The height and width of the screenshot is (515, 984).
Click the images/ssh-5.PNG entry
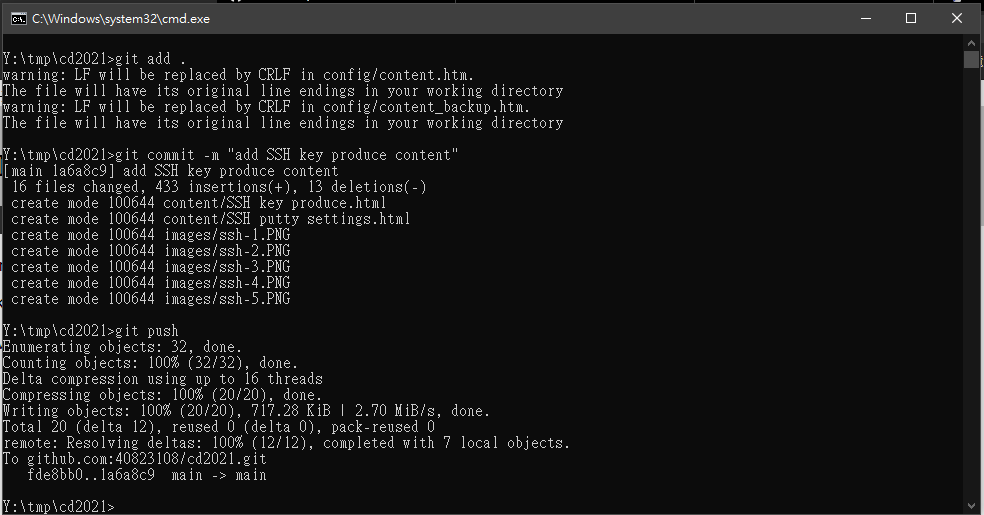pos(227,299)
